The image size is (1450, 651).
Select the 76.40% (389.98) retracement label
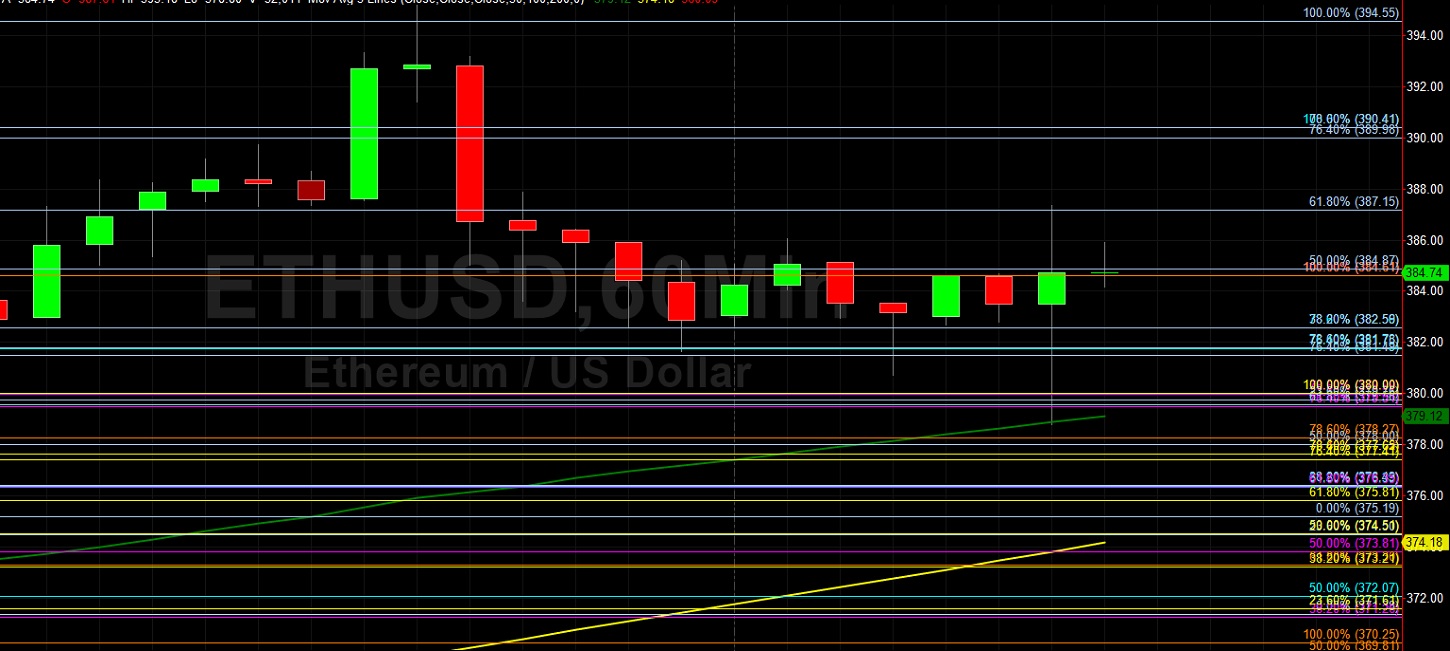(1352, 130)
